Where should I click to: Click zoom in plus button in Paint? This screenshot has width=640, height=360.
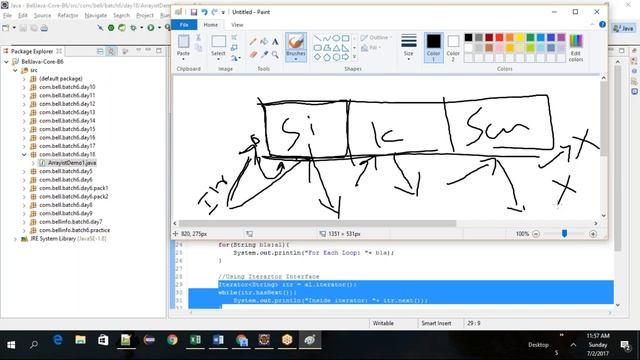point(593,234)
